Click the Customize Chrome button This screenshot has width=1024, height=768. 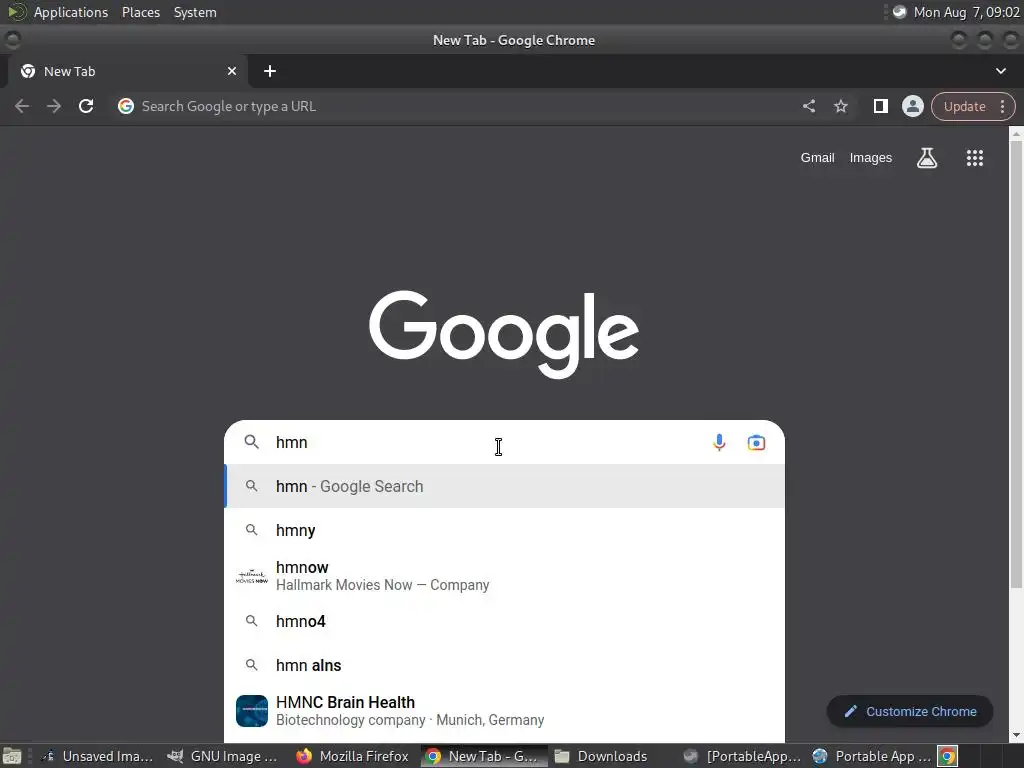(x=910, y=711)
